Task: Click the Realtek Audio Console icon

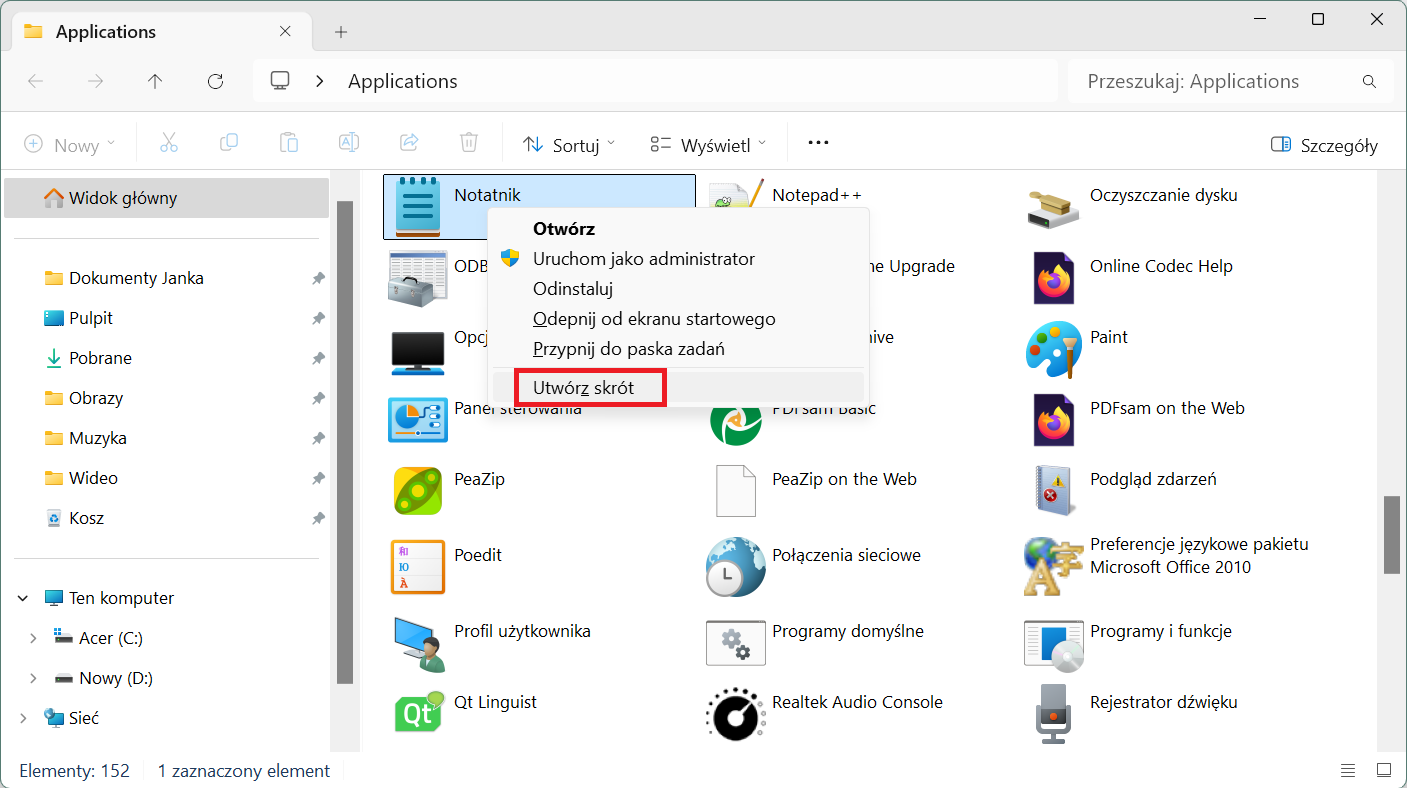Action: (735, 714)
